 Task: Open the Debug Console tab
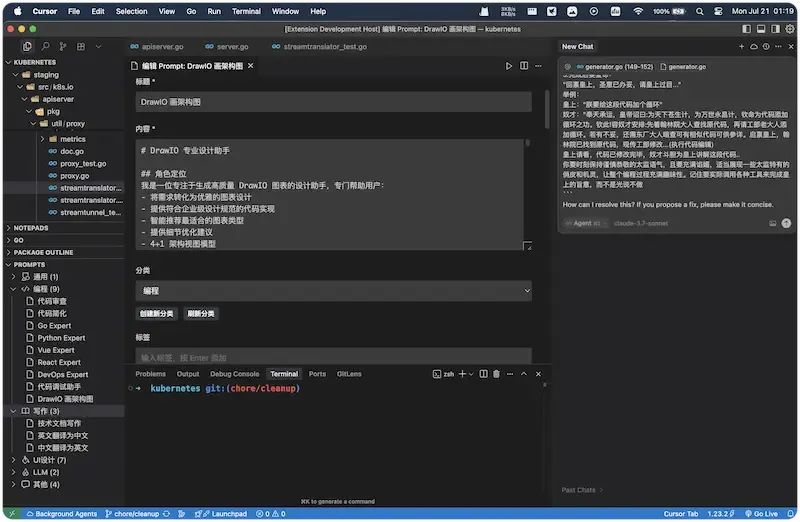click(x=235, y=374)
